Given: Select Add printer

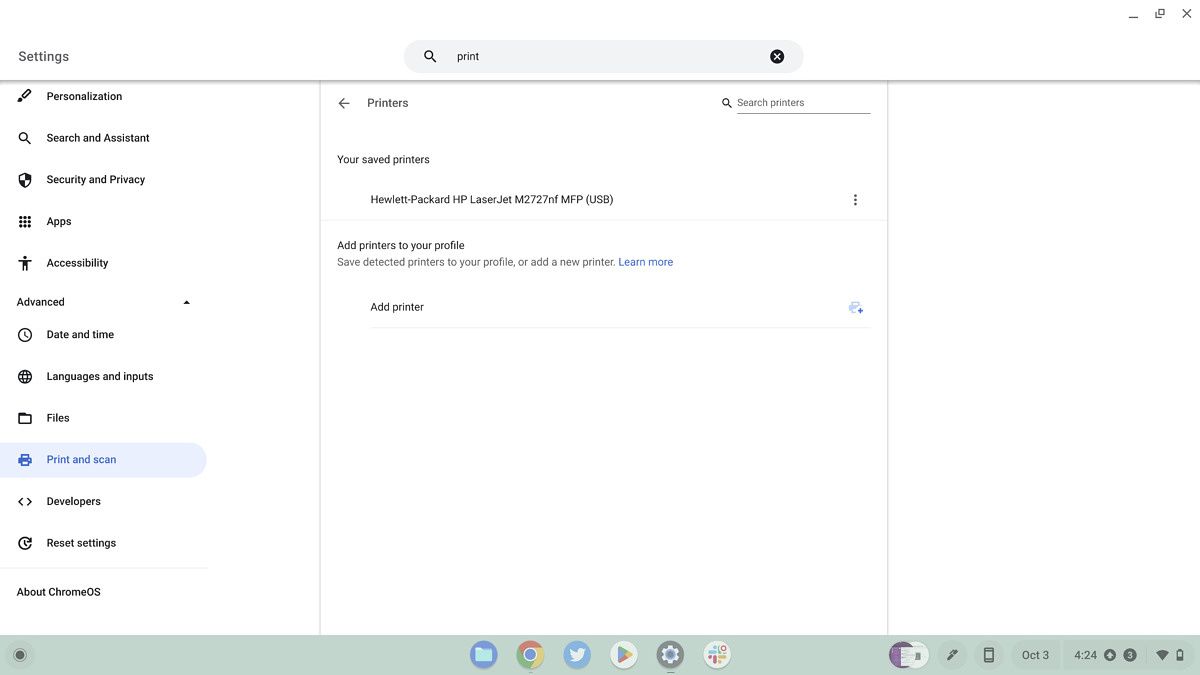Looking at the screenshot, I should pyautogui.click(x=397, y=307).
